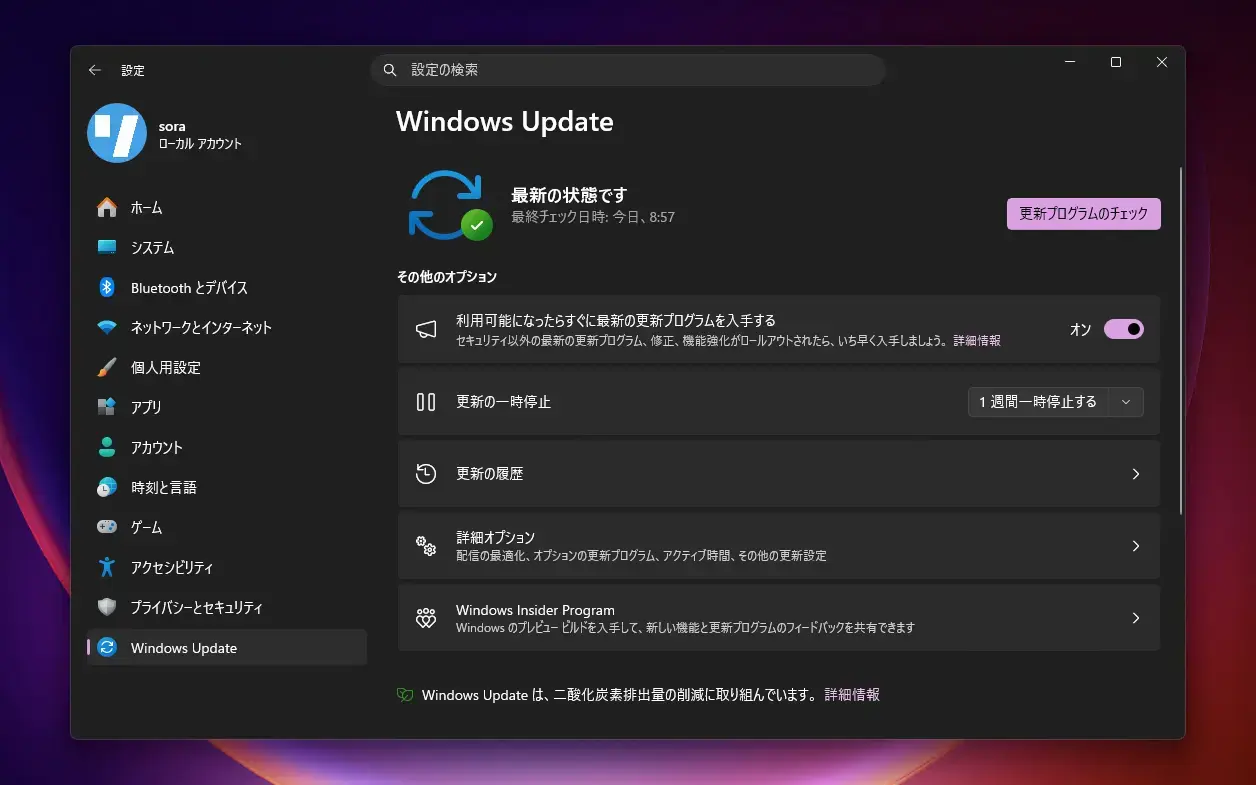The image size is (1256, 785).
Task: Click the network Wi-Fi icon in sidebar
Action: tap(107, 327)
